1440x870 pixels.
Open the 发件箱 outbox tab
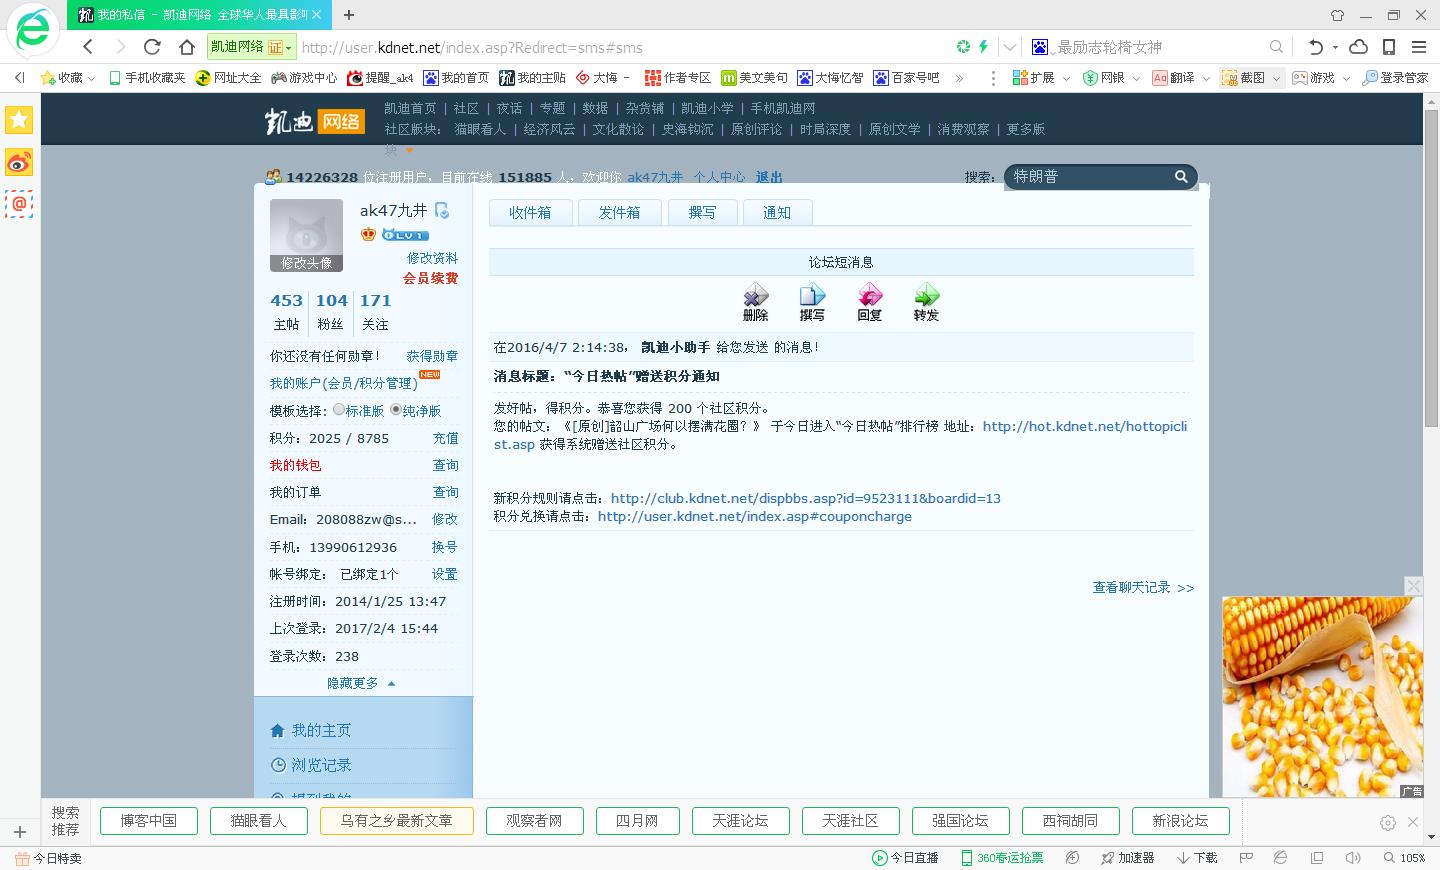coord(619,212)
